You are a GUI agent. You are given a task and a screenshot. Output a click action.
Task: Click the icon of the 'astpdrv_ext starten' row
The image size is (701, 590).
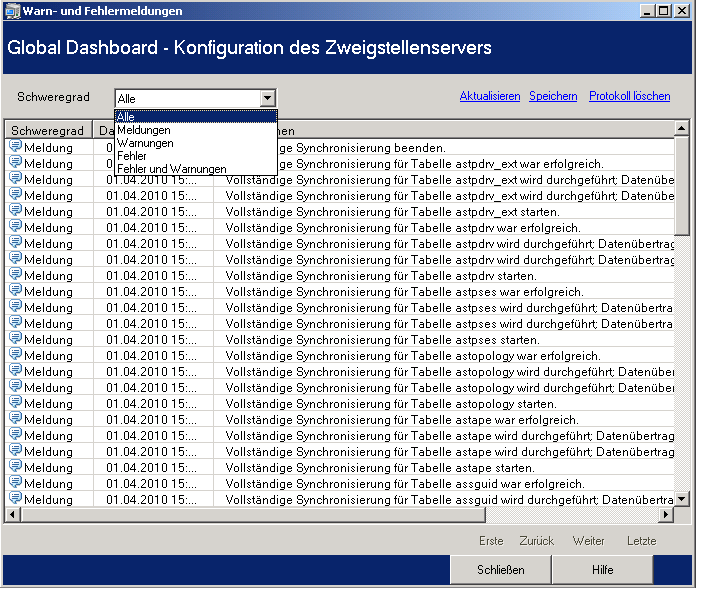point(15,211)
